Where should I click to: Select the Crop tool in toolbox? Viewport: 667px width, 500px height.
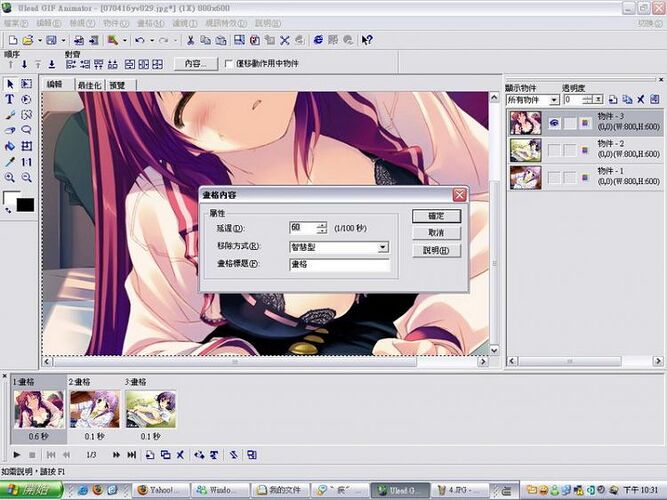(26, 146)
